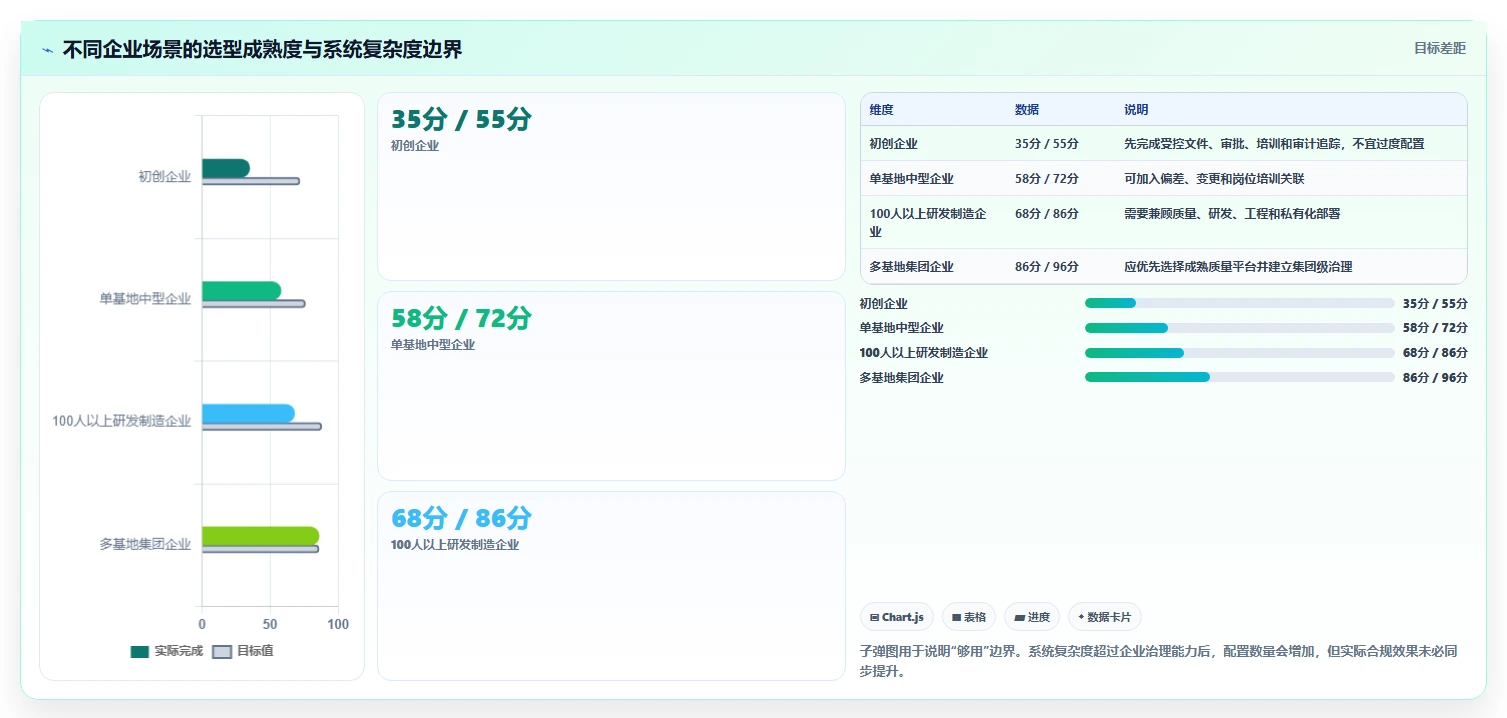Viewport: 1507px width, 718px height.
Task: Select the Chart.js tag chip
Action: [897, 617]
